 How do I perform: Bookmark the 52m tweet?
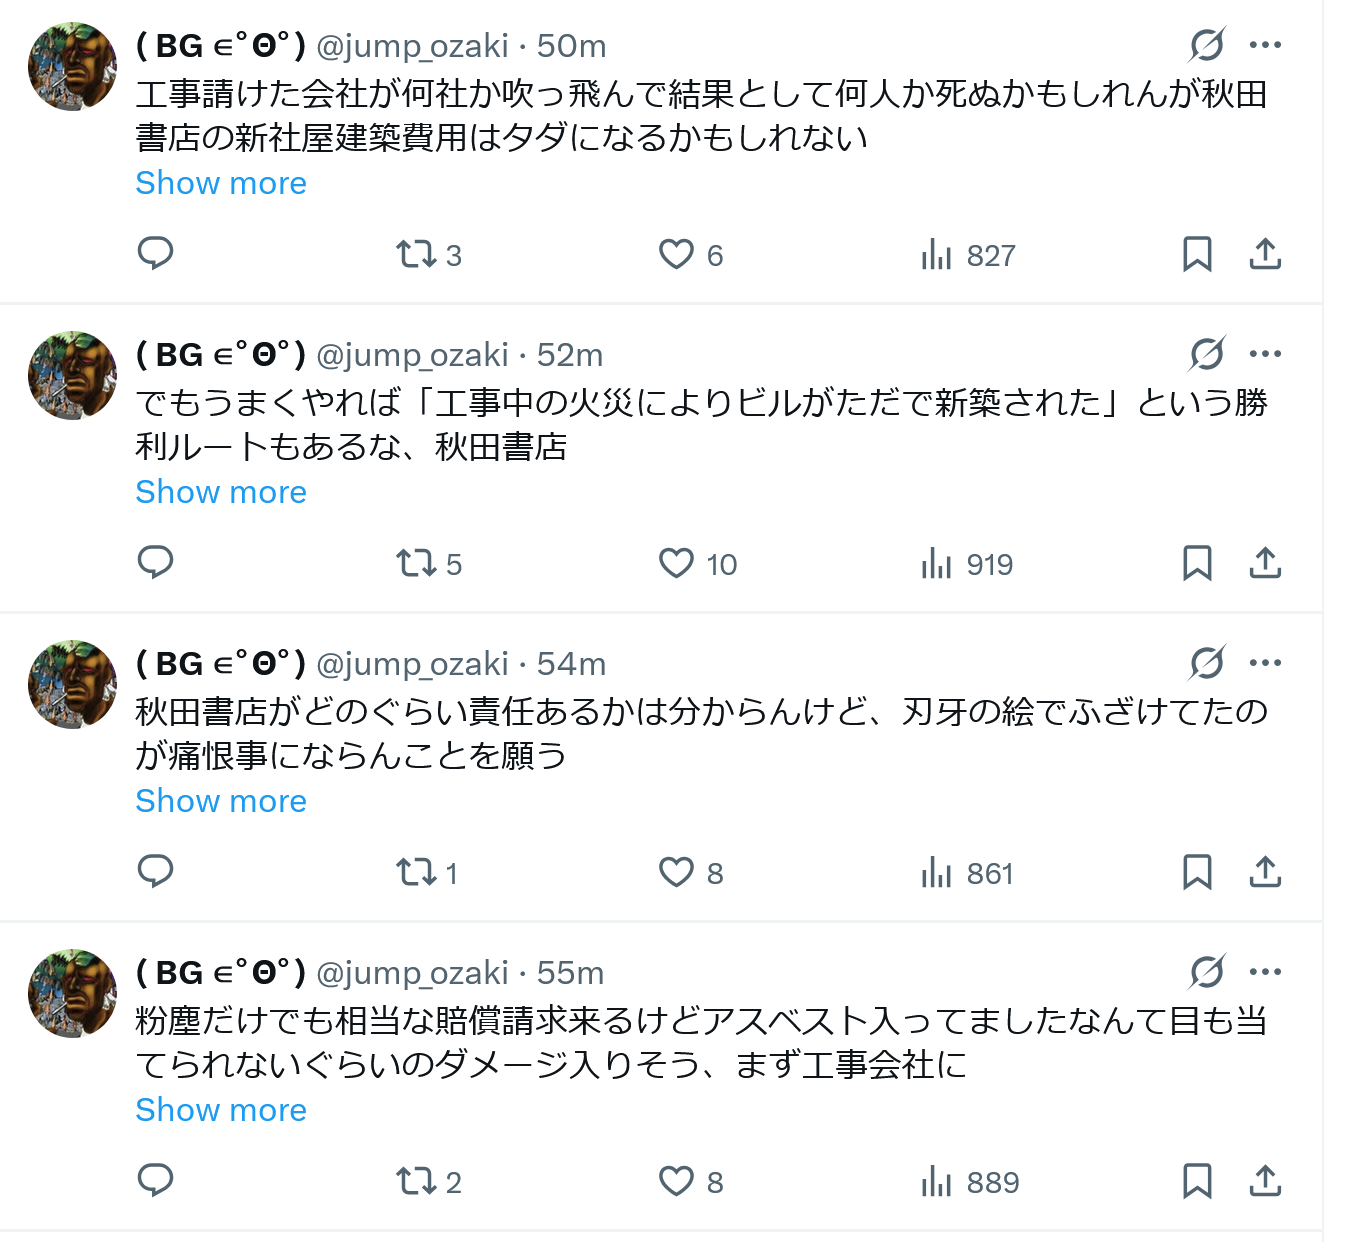pyautogui.click(x=1196, y=563)
